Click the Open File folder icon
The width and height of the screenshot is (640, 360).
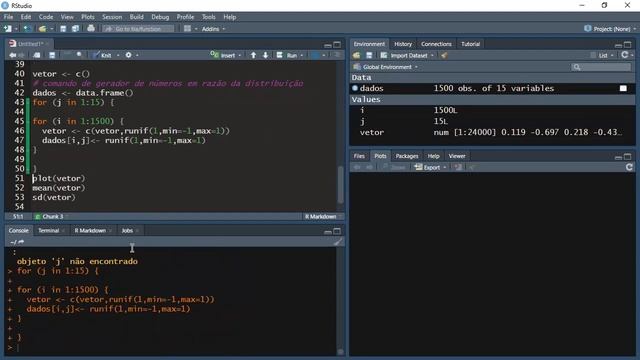[x=42, y=29]
